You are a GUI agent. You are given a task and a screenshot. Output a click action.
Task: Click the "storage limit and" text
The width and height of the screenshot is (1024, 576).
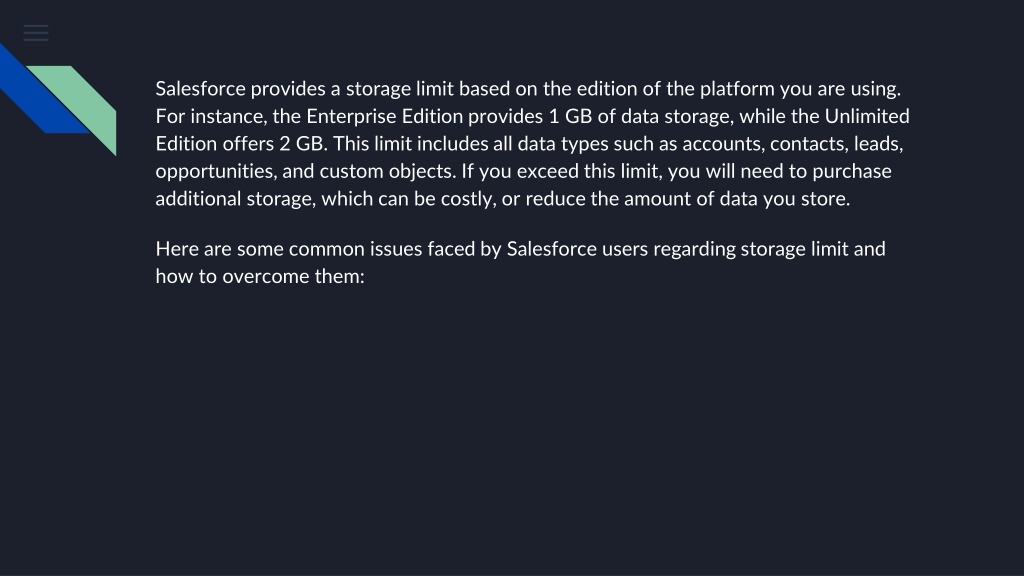click(x=813, y=249)
